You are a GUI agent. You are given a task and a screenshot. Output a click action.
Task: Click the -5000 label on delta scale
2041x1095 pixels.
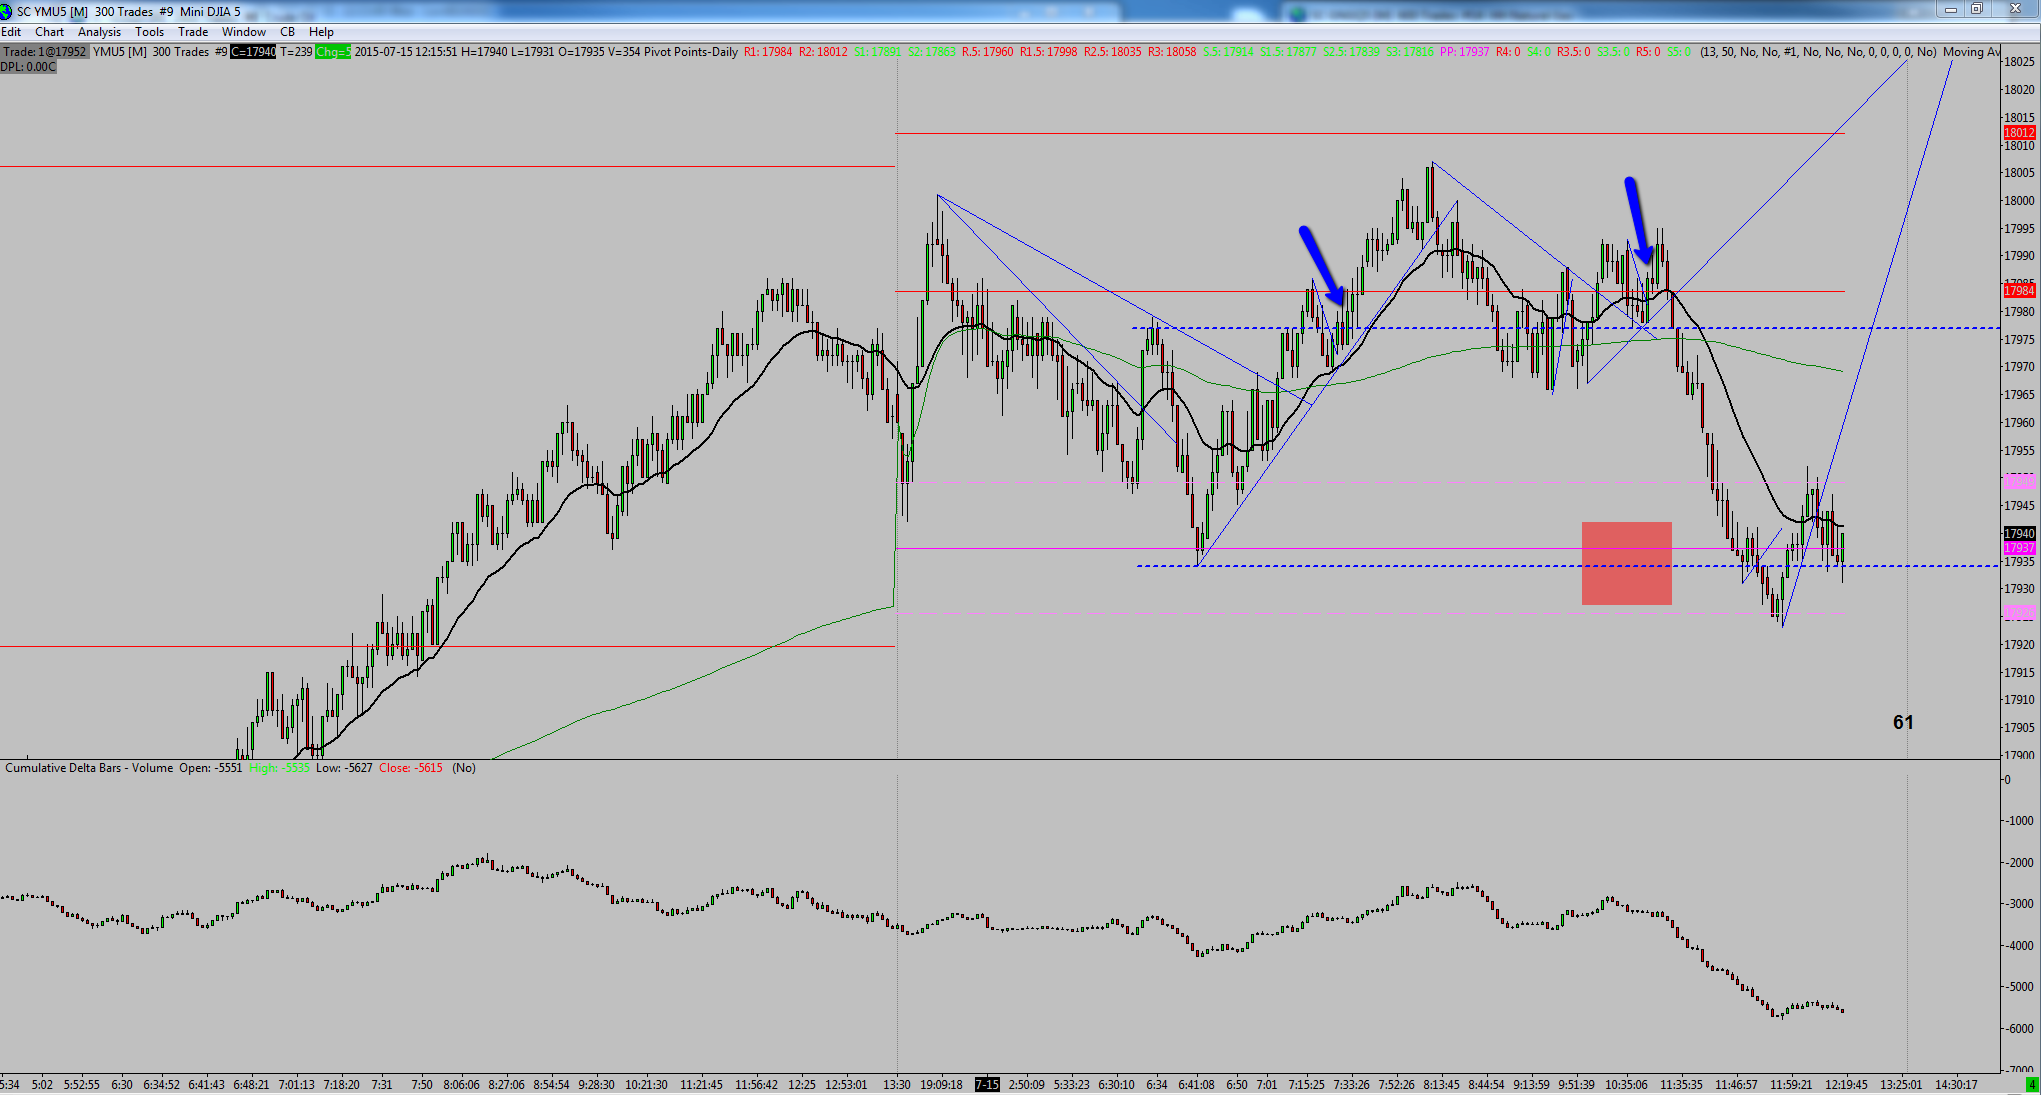[2018, 987]
